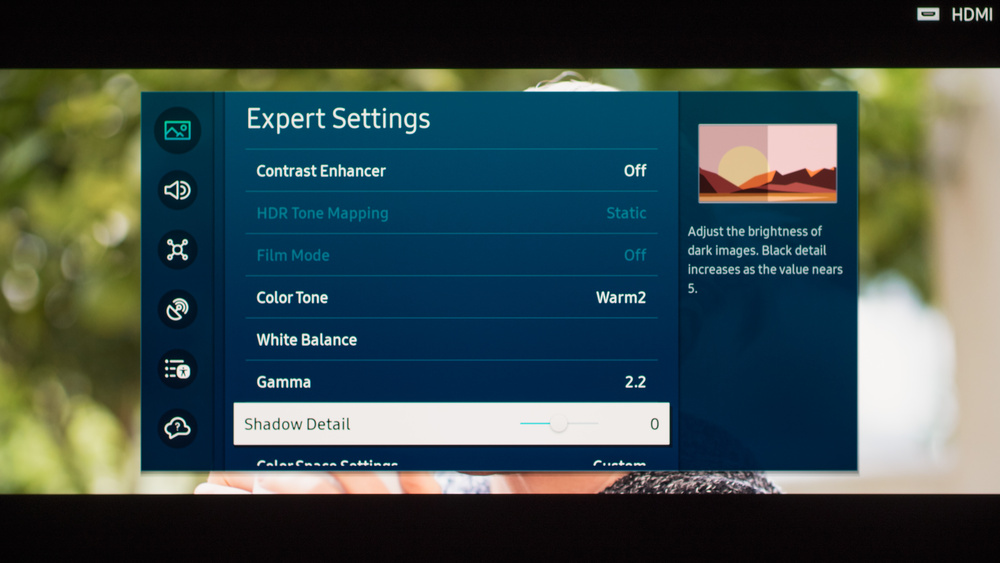Select the Shadow Detail row label

point(297,424)
